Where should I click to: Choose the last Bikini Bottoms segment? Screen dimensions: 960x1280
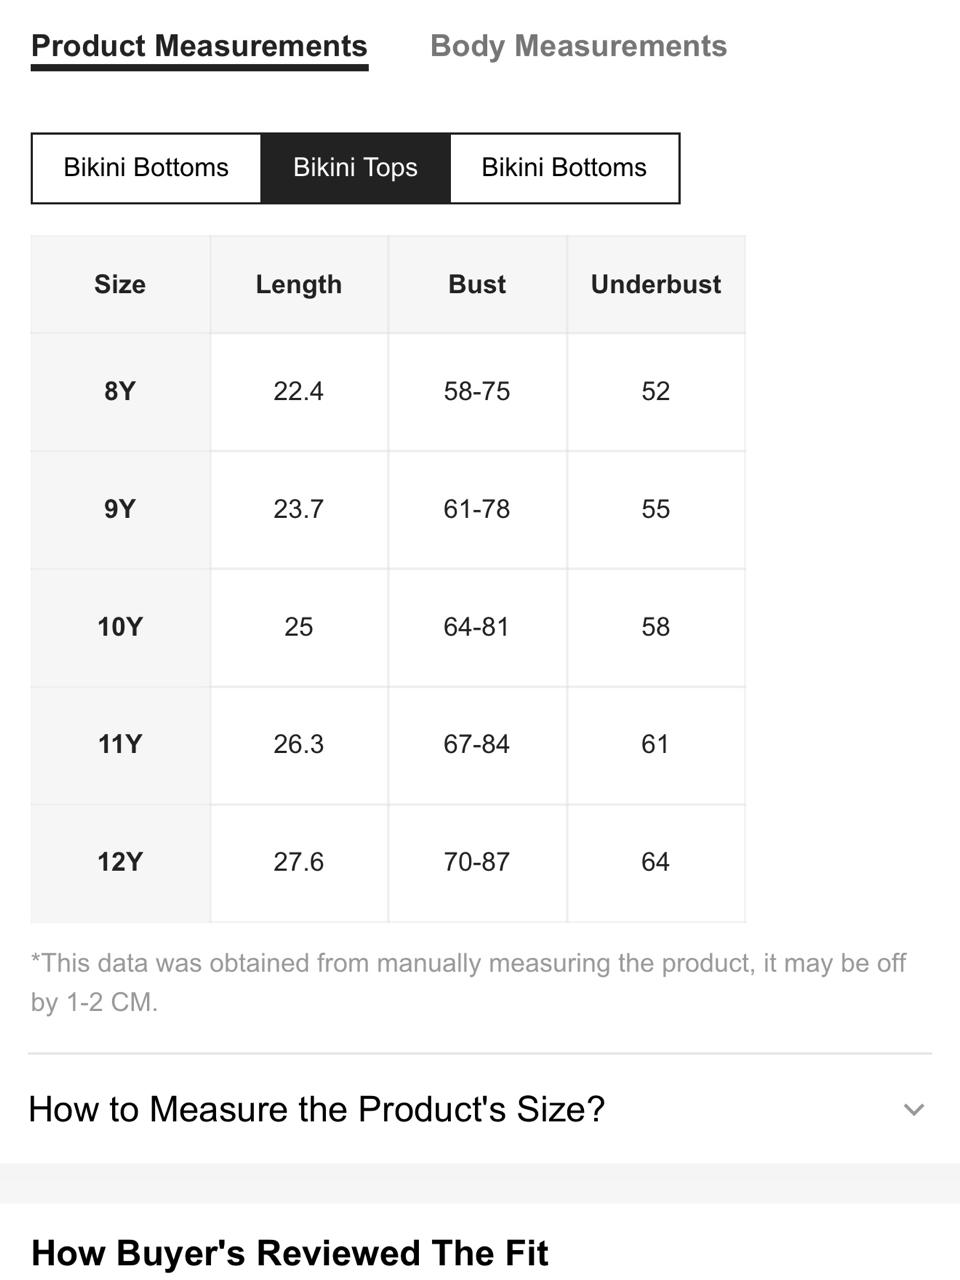[564, 167]
